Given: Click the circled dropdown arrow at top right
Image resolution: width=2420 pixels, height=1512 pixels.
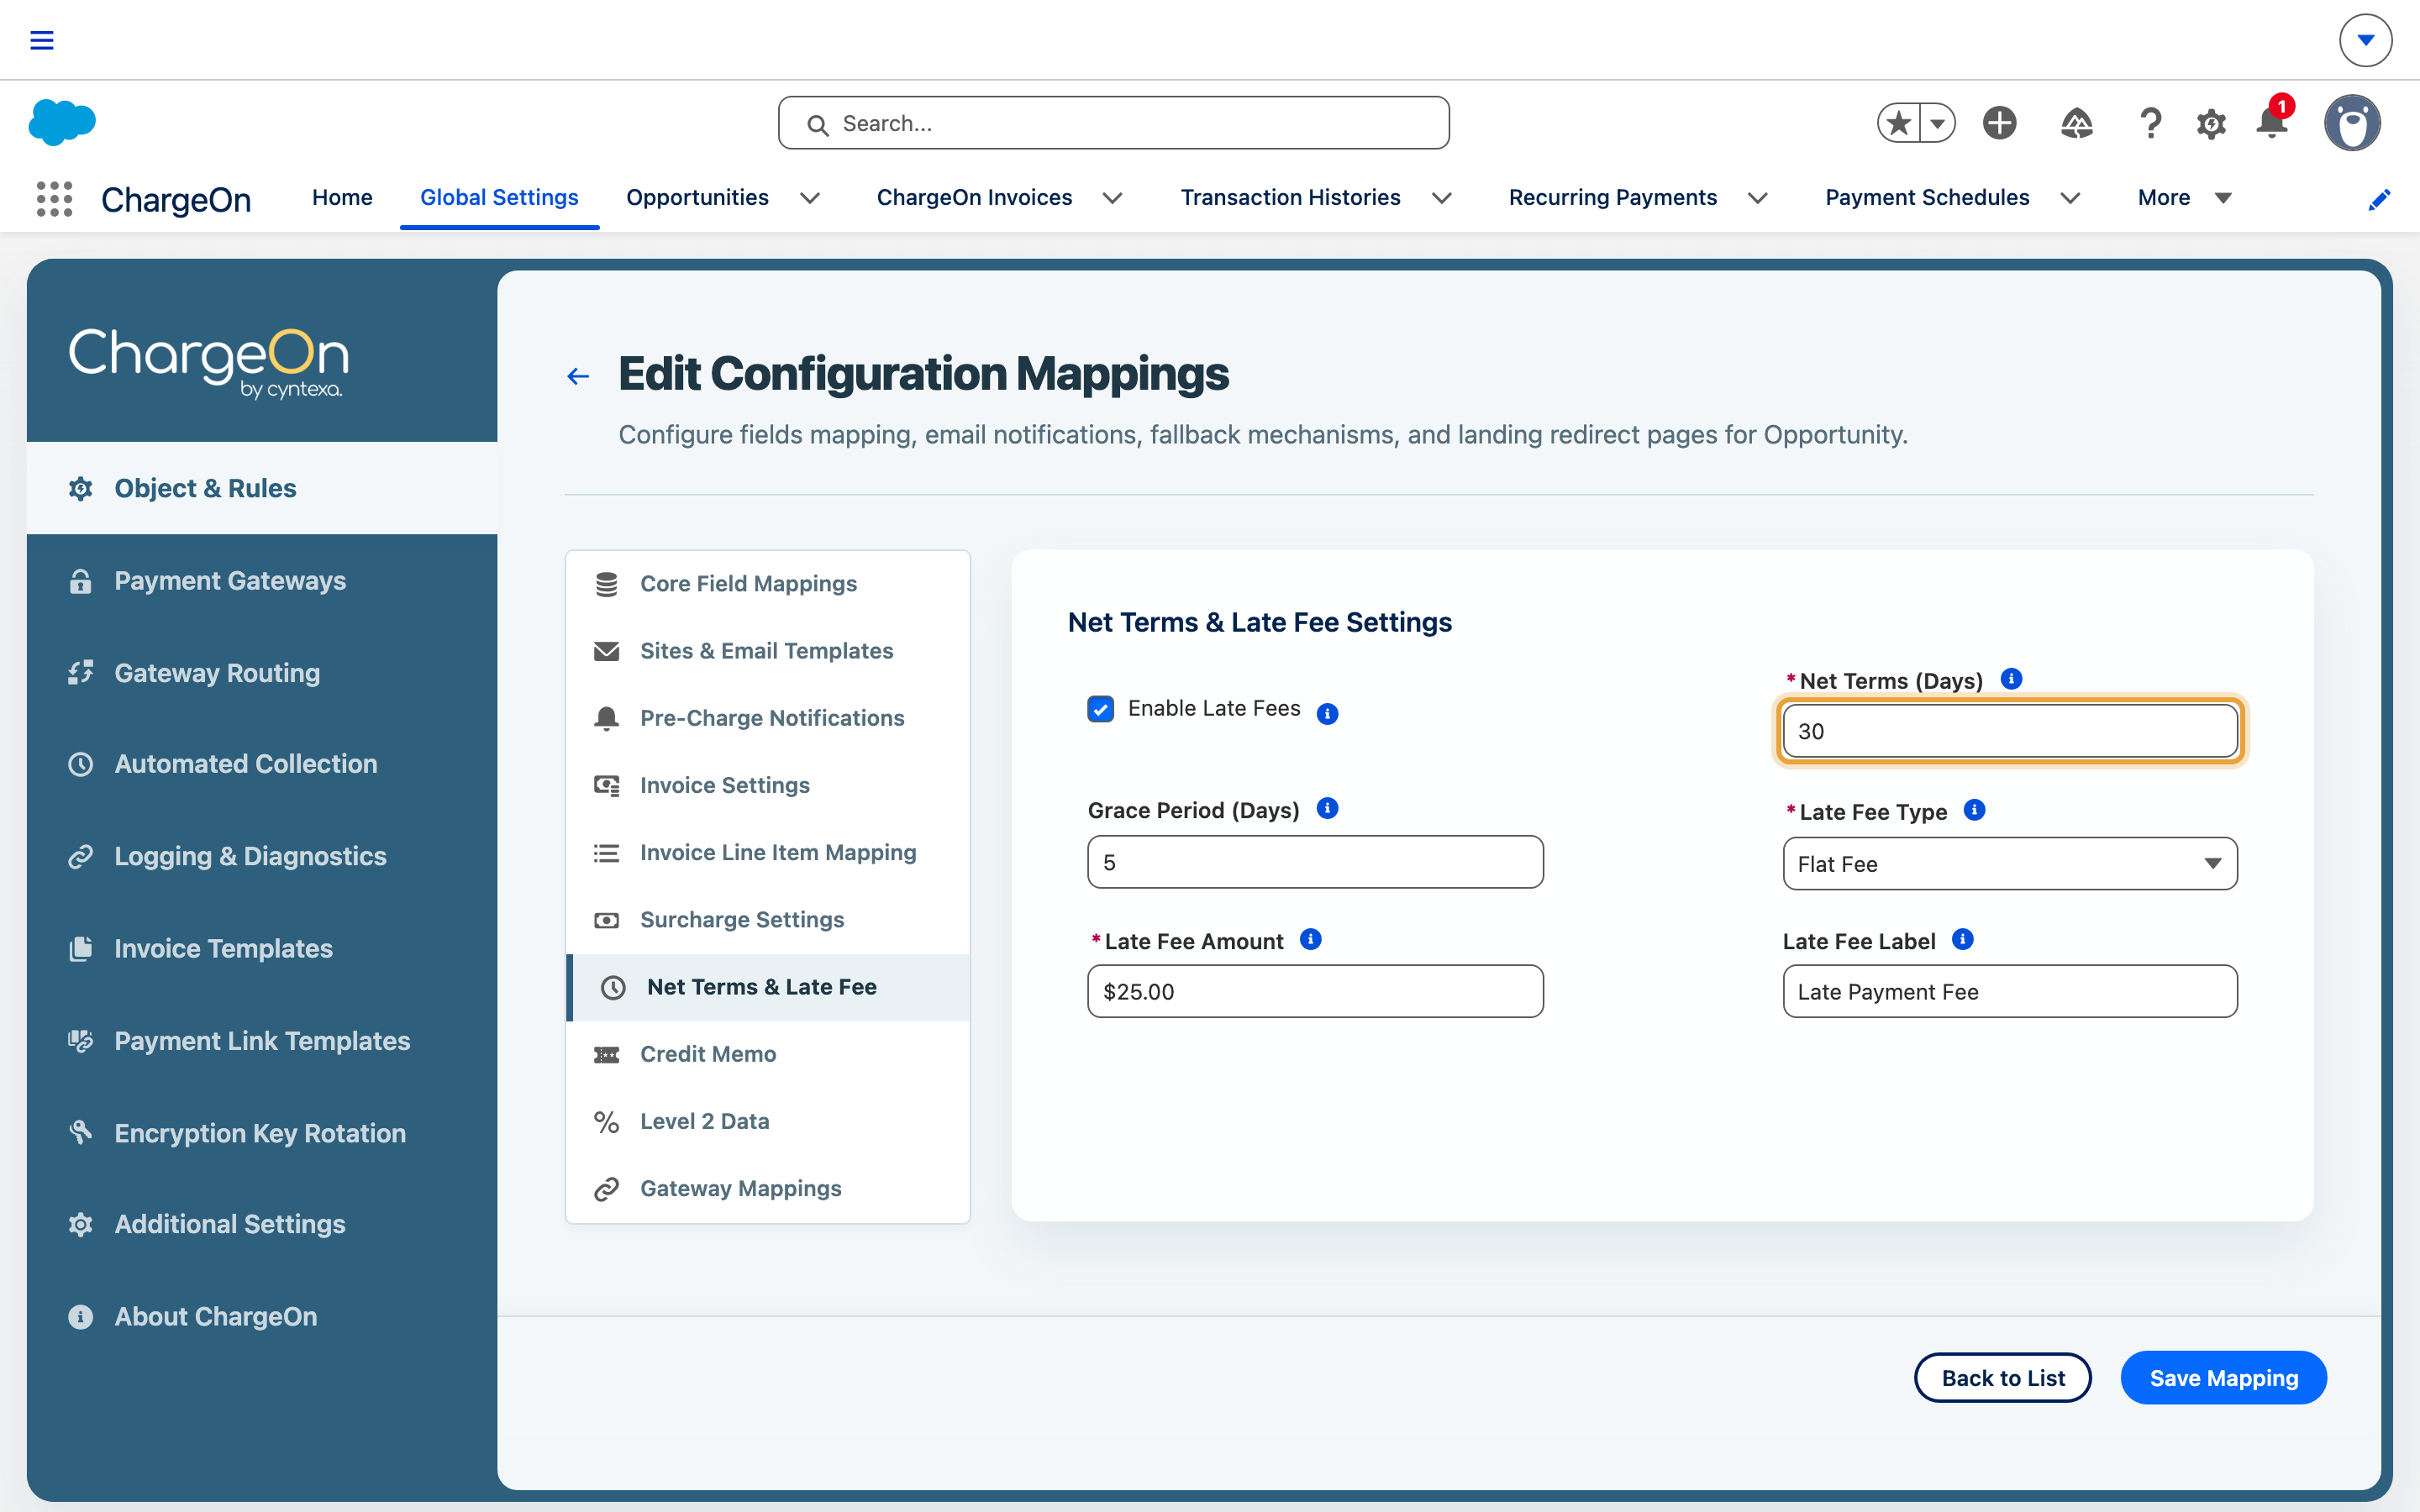Looking at the screenshot, I should click(2365, 40).
